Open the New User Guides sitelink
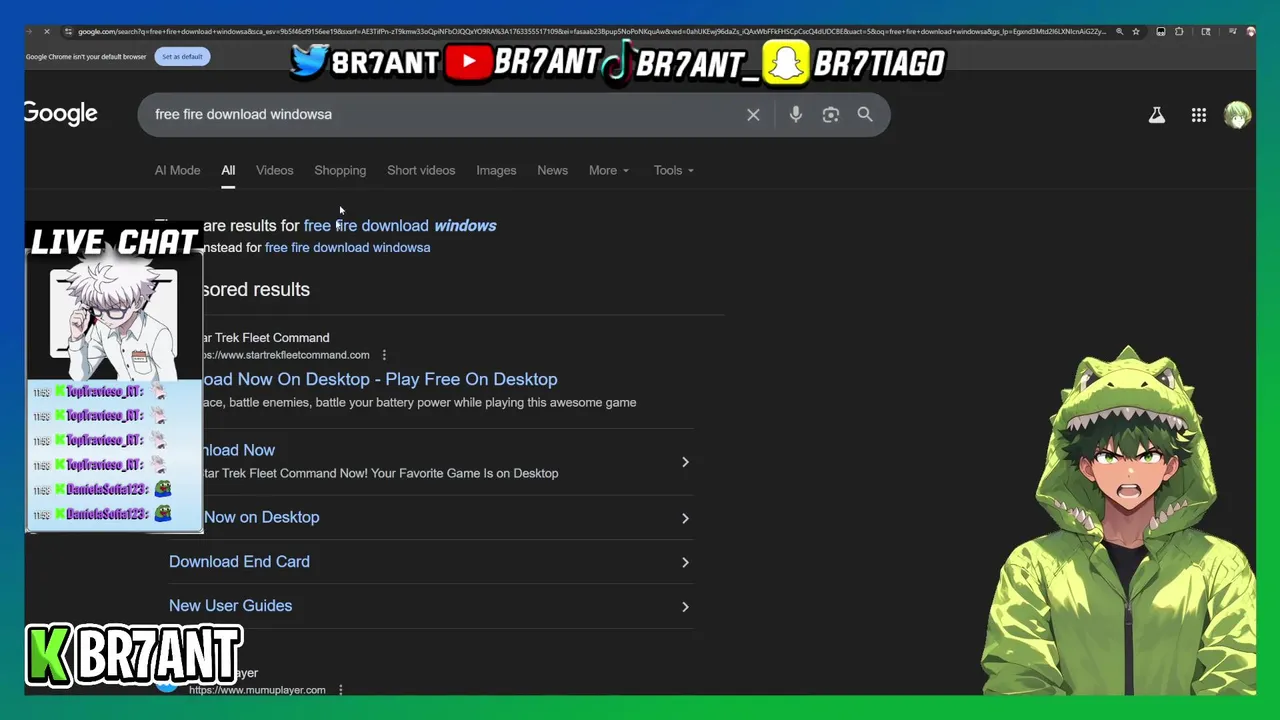This screenshot has width=1280, height=720. point(230,606)
